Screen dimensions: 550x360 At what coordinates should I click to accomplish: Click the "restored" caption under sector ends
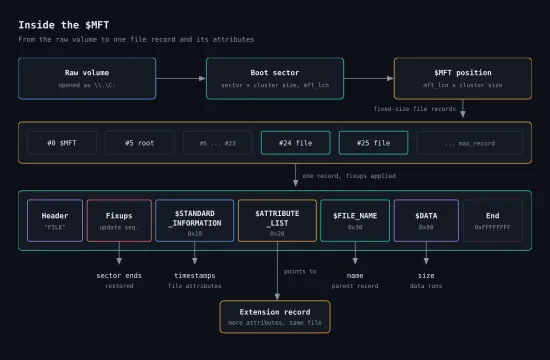pyautogui.click(x=119, y=286)
